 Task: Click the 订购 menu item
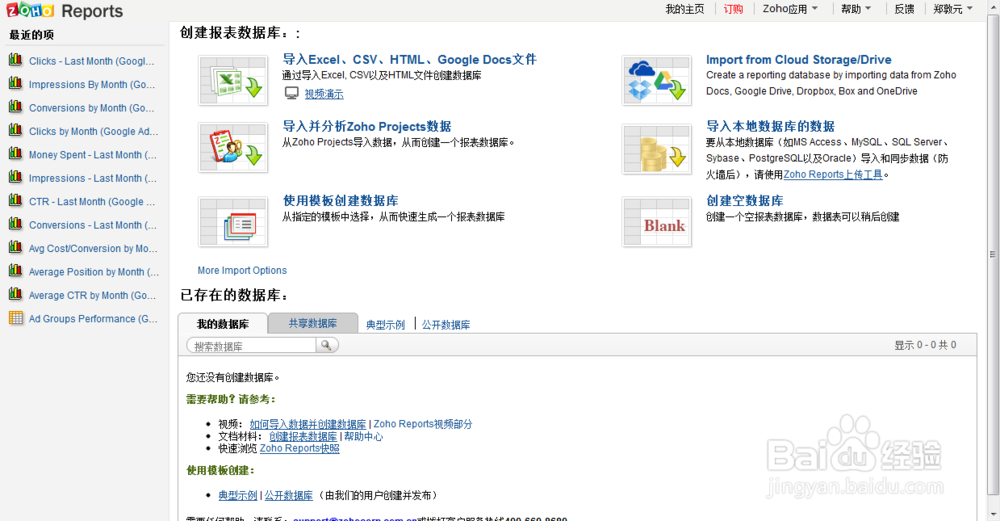tap(733, 9)
